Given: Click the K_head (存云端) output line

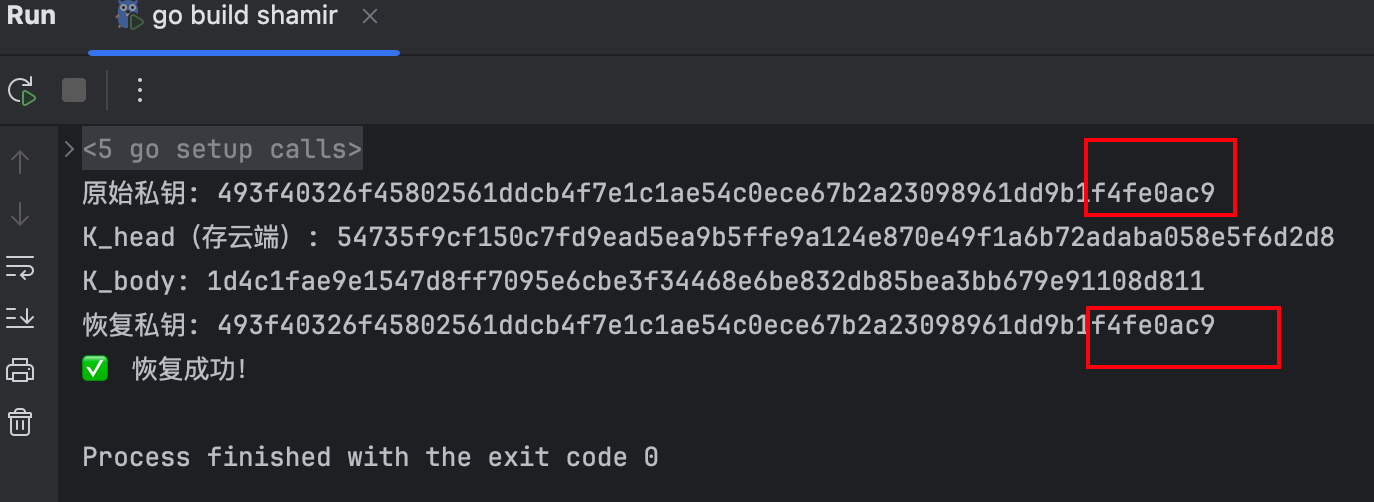Looking at the screenshot, I should (708, 238).
